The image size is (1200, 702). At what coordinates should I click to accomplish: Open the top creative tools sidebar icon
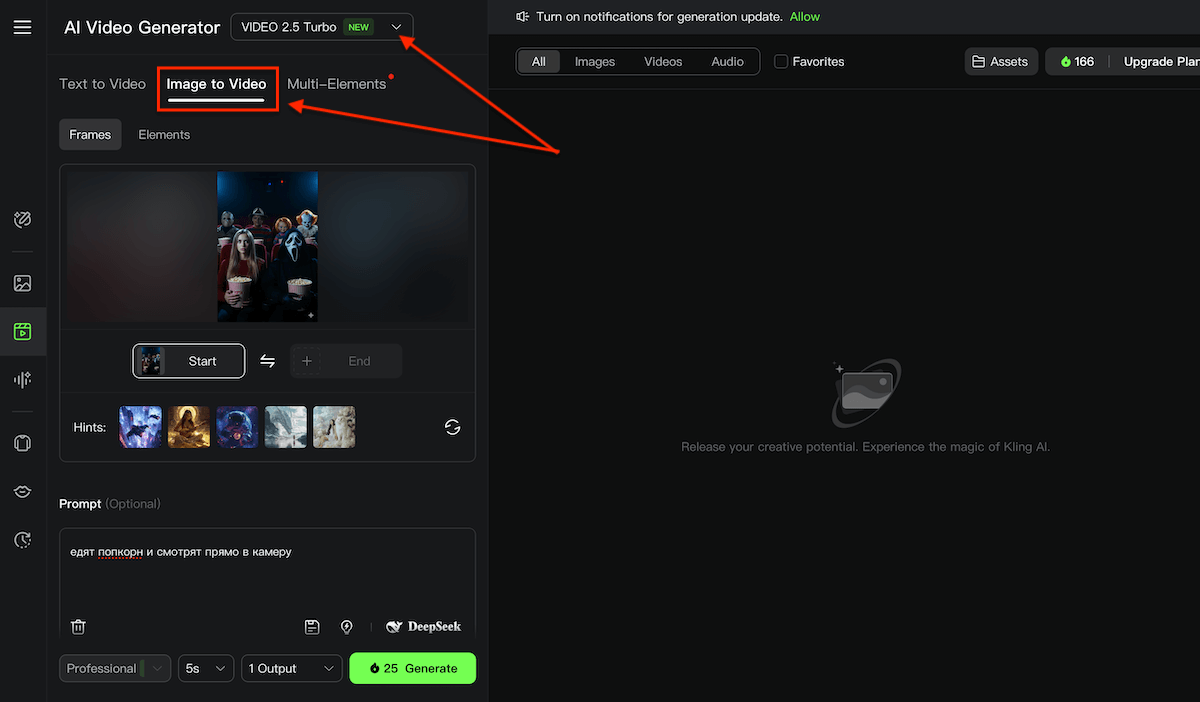coord(22,219)
